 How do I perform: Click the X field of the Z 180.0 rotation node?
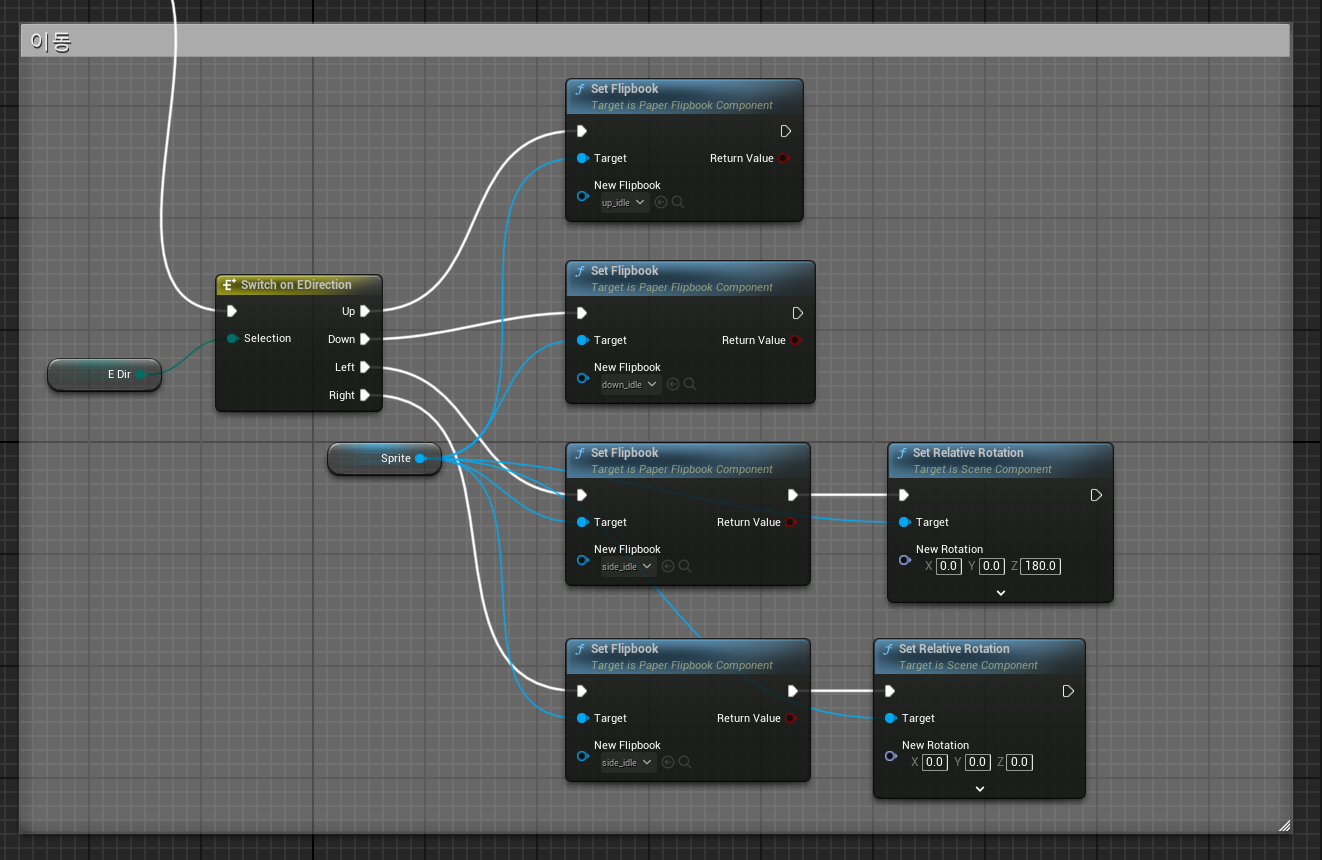click(949, 566)
